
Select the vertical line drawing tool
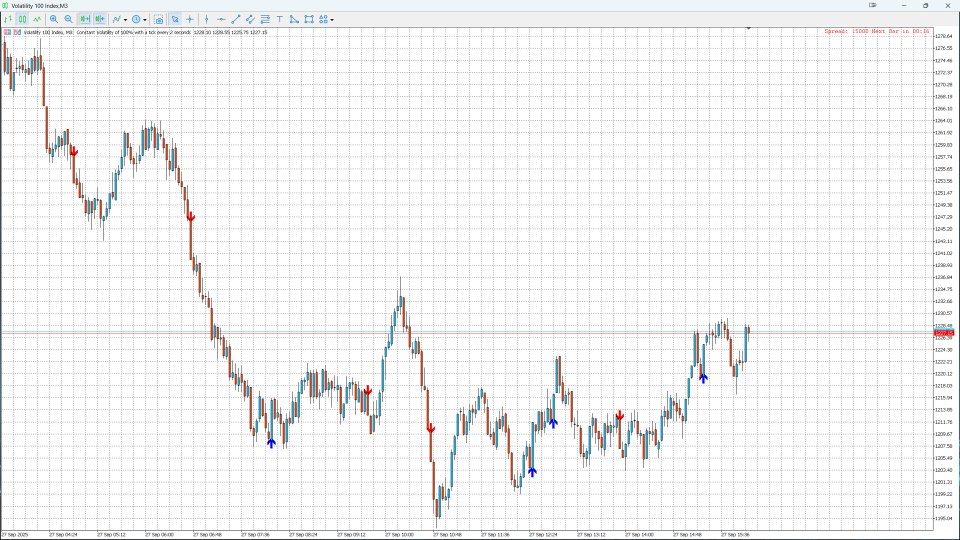click(206, 20)
